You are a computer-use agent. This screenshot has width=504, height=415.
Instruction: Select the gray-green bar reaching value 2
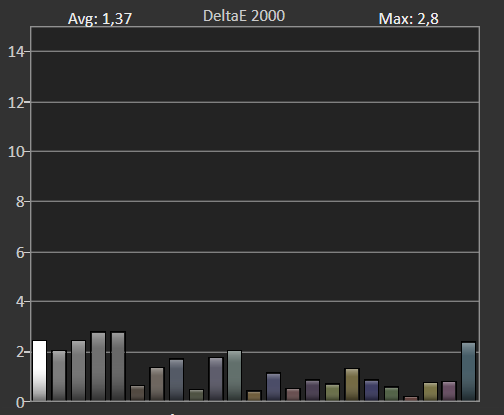[x=234, y=375]
